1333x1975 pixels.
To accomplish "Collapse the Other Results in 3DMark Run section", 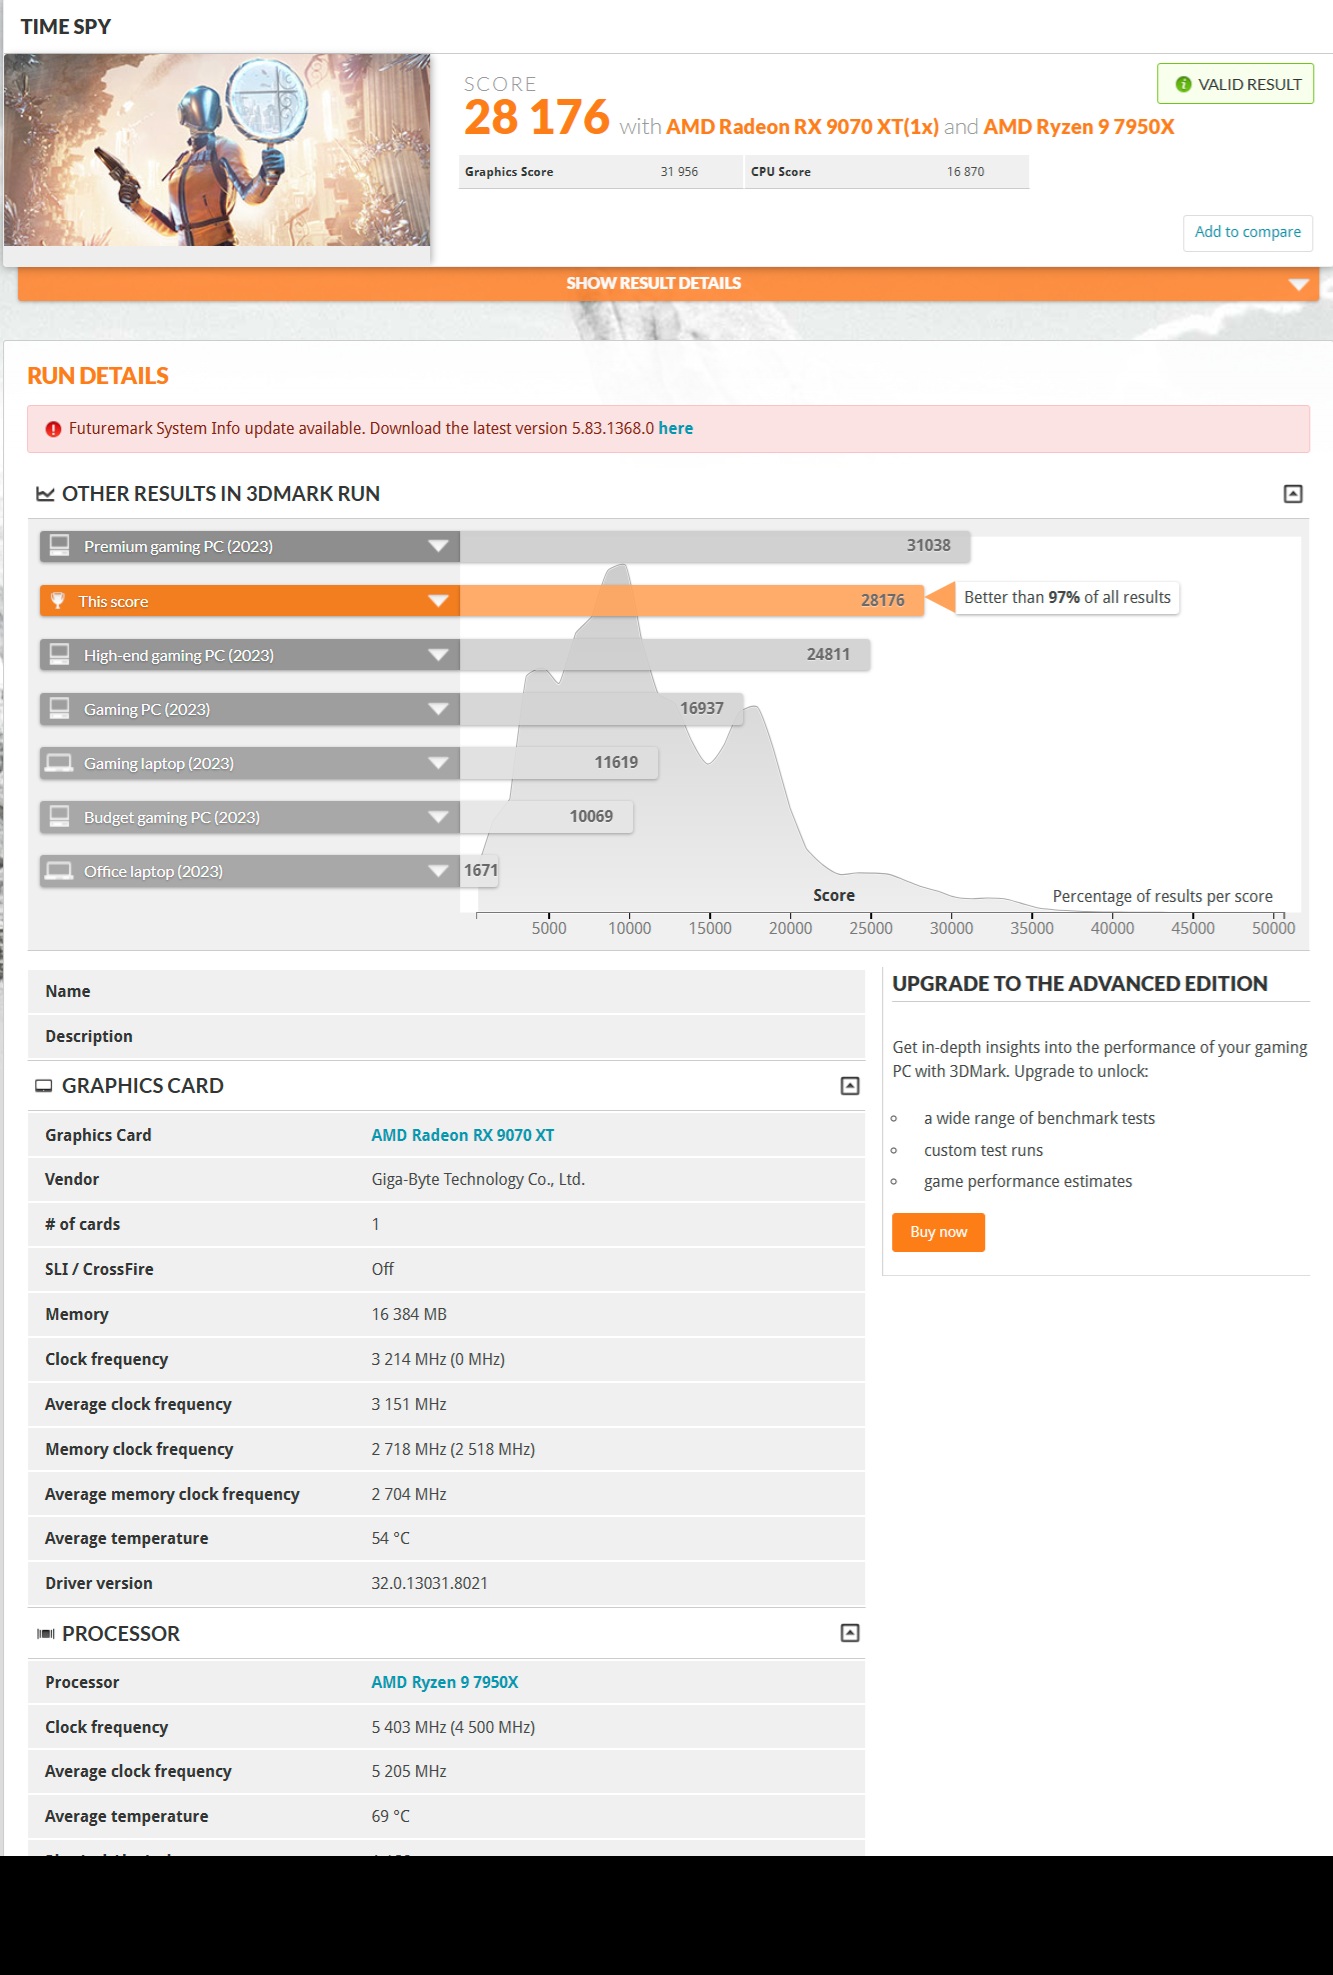I will (1293, 494).
